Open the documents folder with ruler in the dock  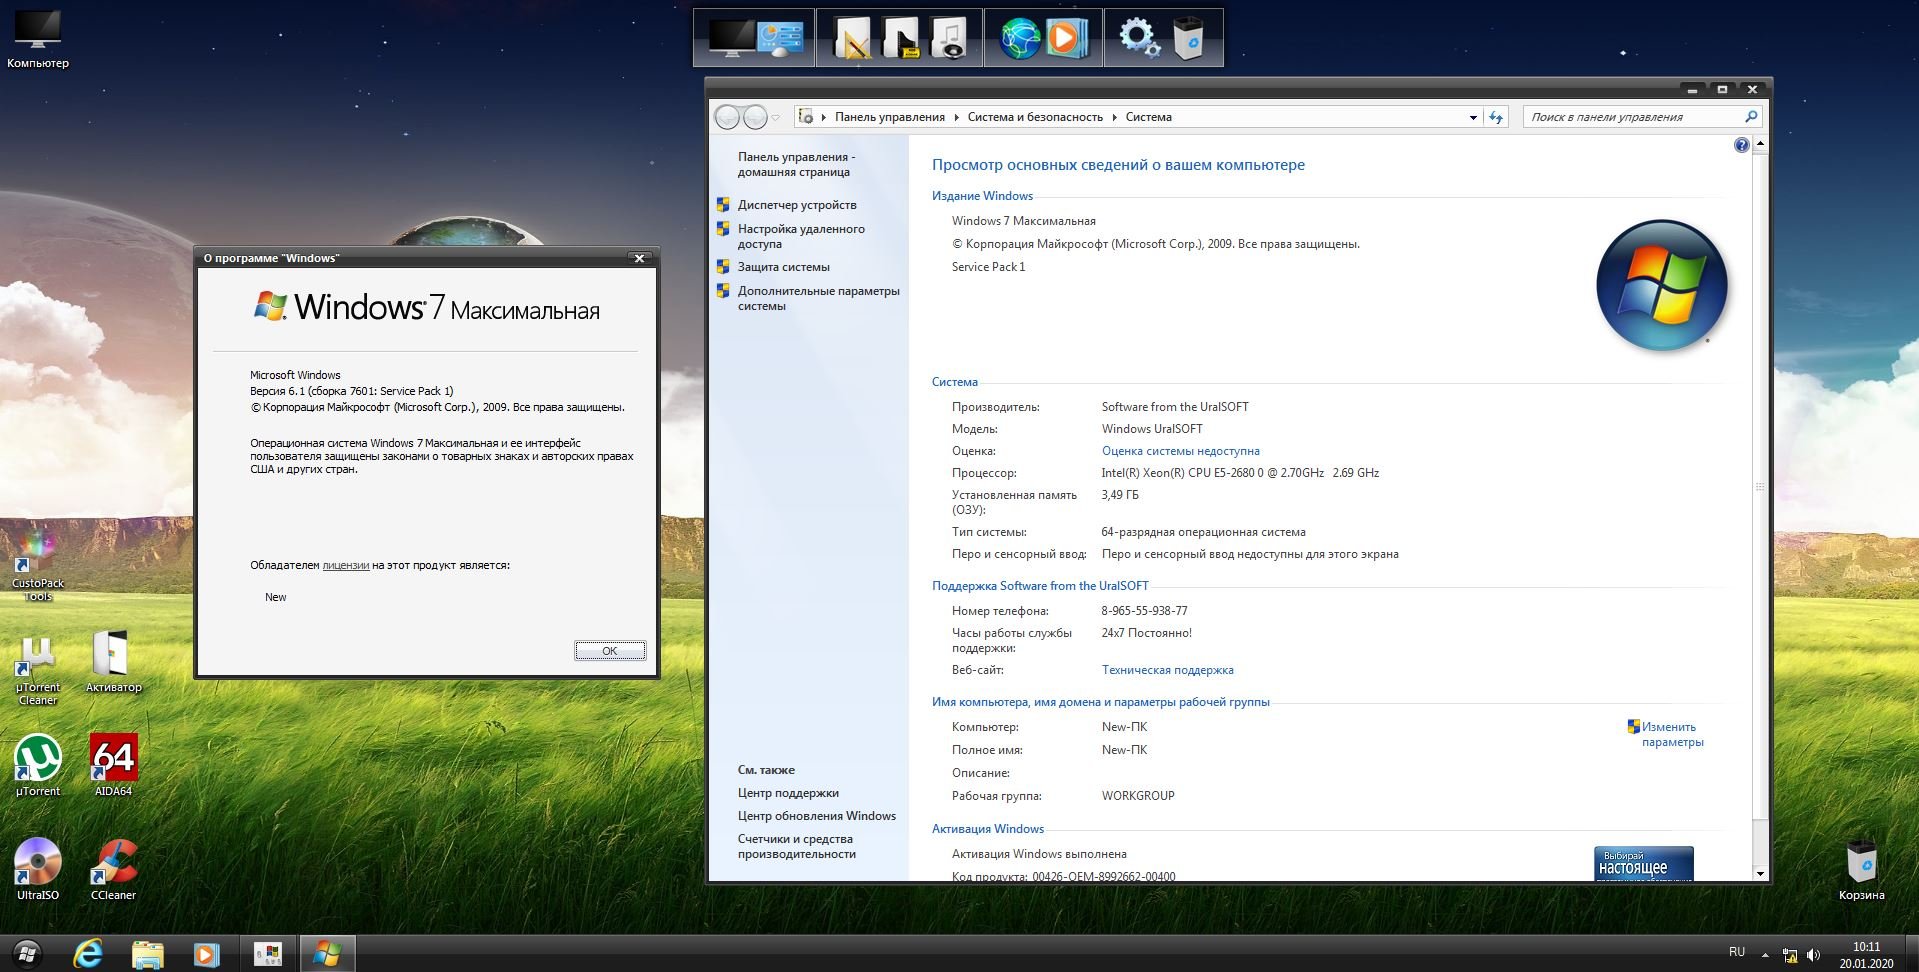pos(851,38)
